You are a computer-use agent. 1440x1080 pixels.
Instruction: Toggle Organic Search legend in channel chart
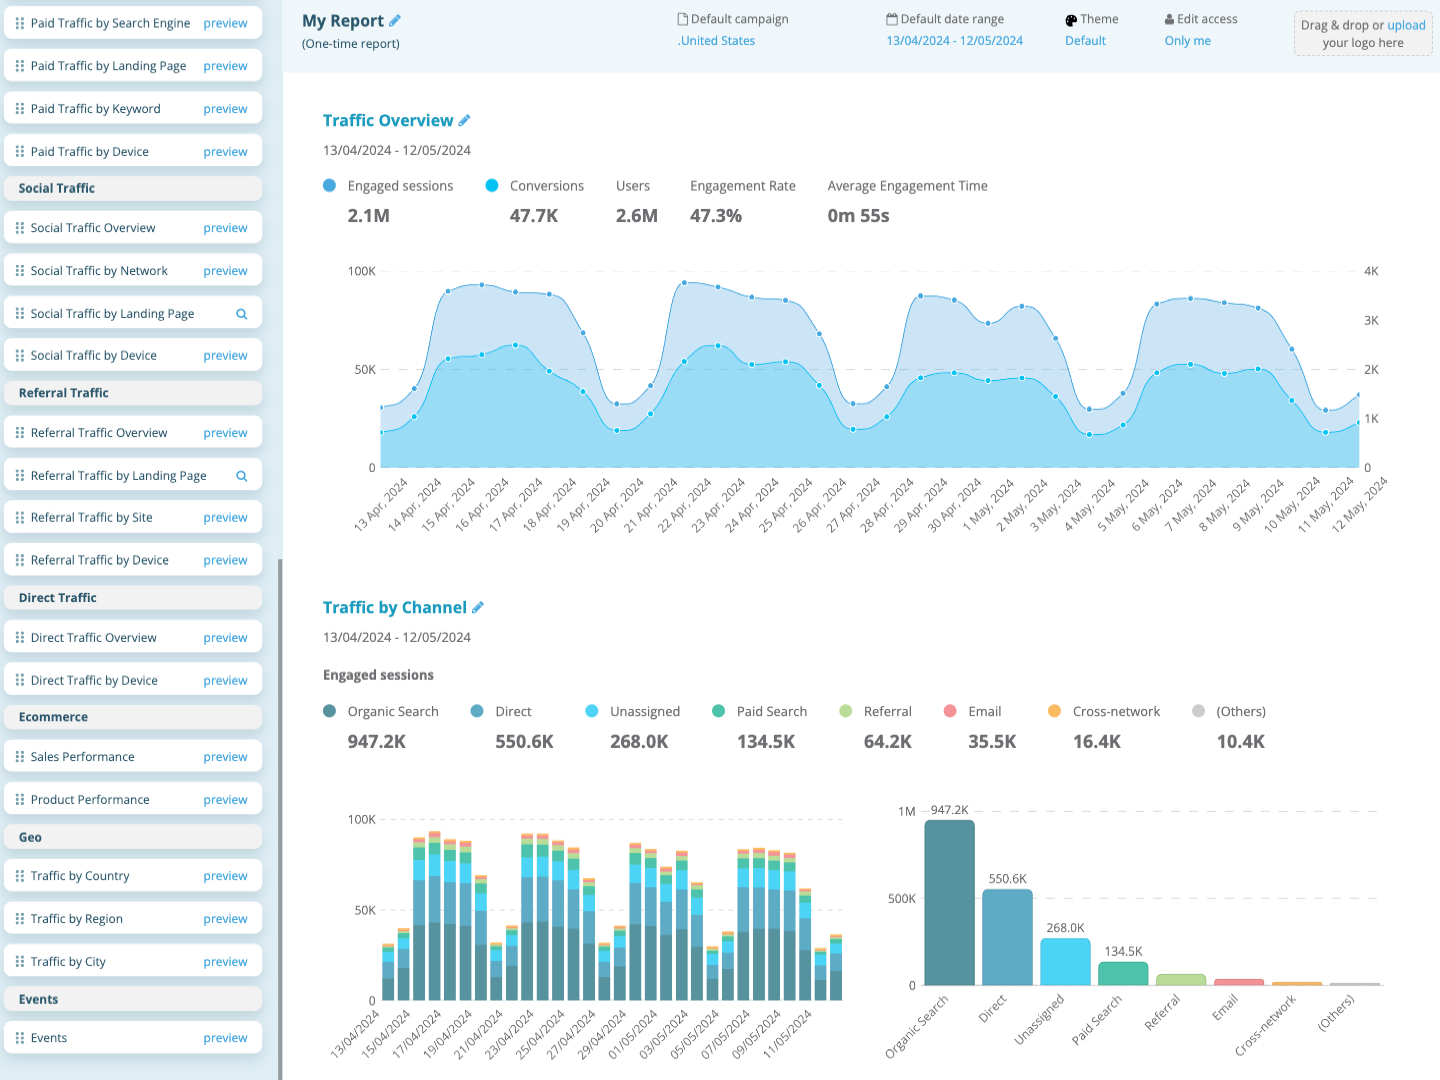point(330,711)
